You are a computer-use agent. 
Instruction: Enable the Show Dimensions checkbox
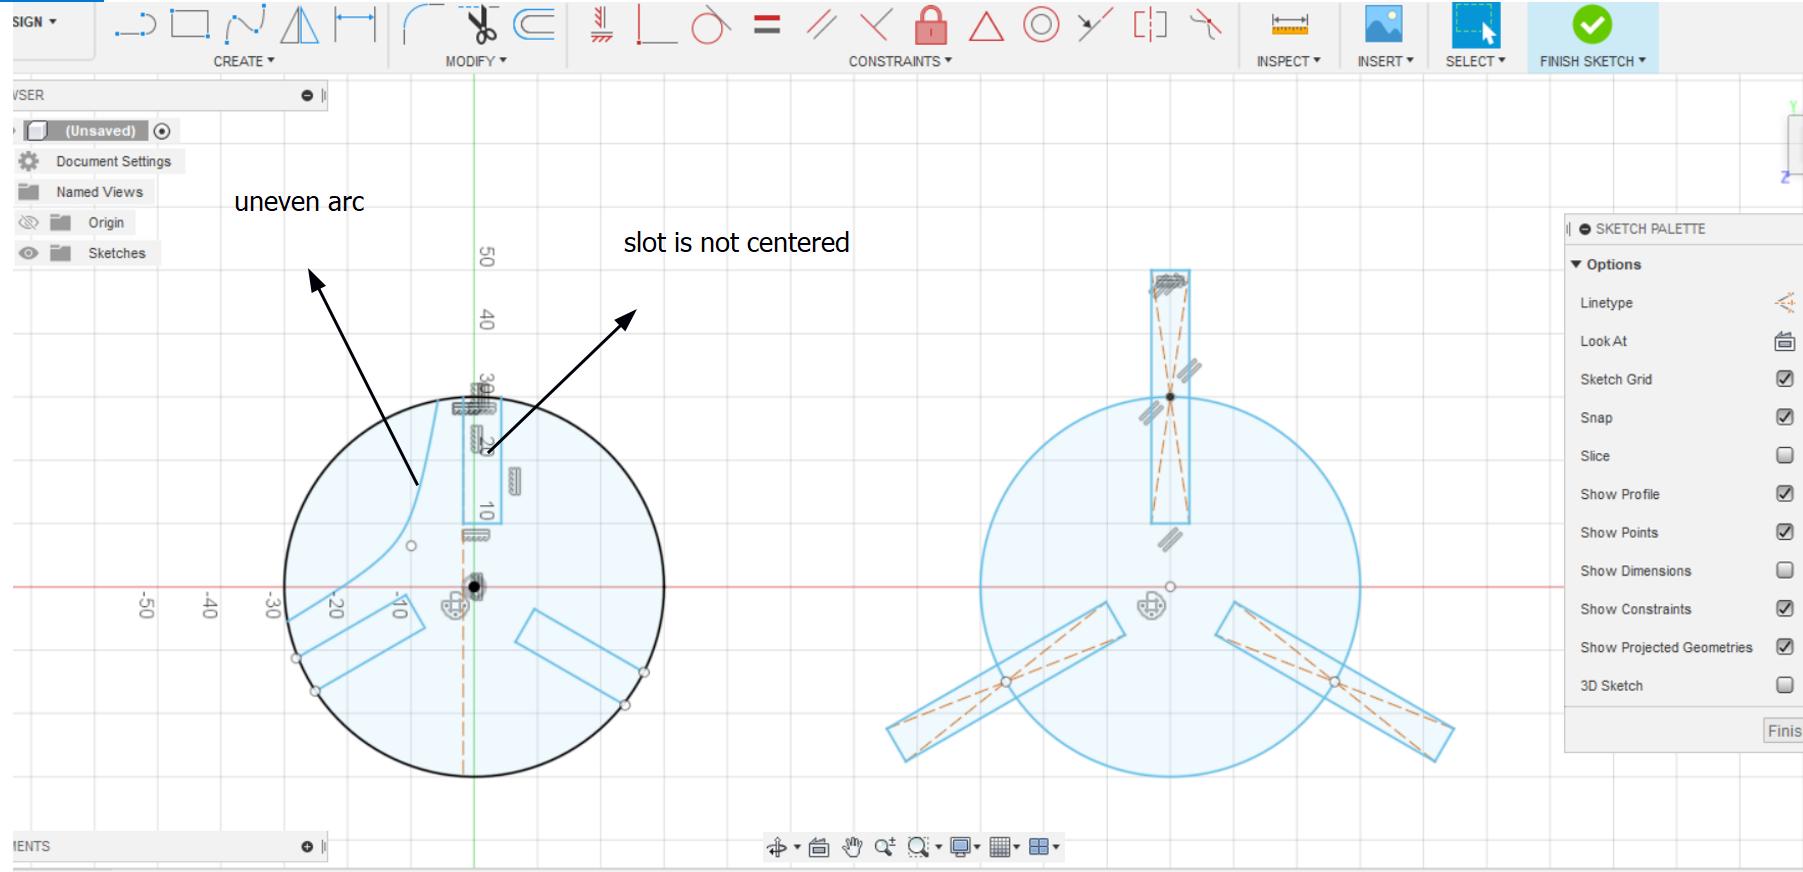coord(1784,570)
